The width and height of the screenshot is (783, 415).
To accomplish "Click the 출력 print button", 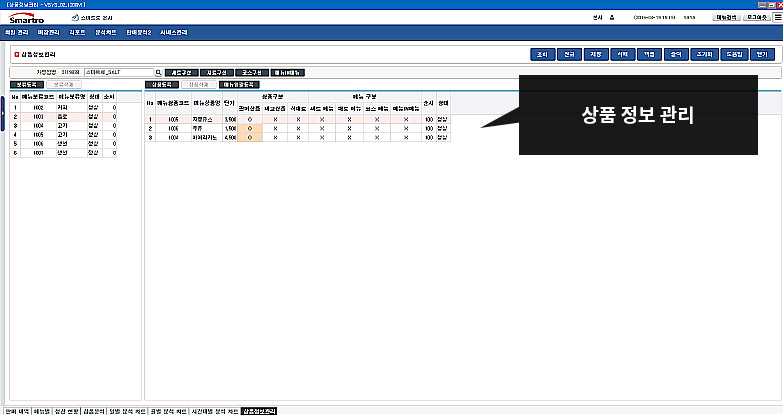I will [x=676, y=54].
